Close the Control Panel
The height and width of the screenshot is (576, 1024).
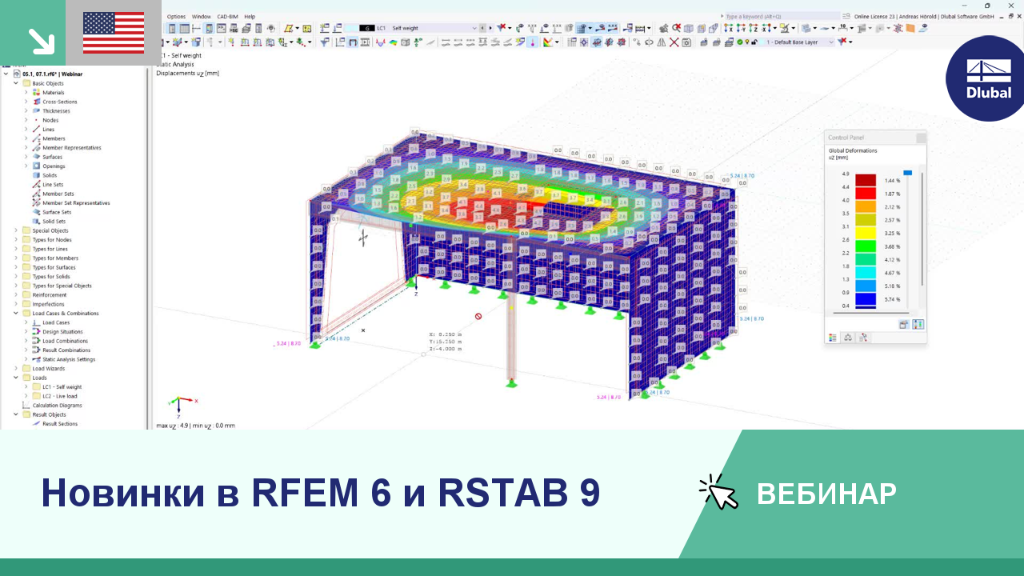921,137
